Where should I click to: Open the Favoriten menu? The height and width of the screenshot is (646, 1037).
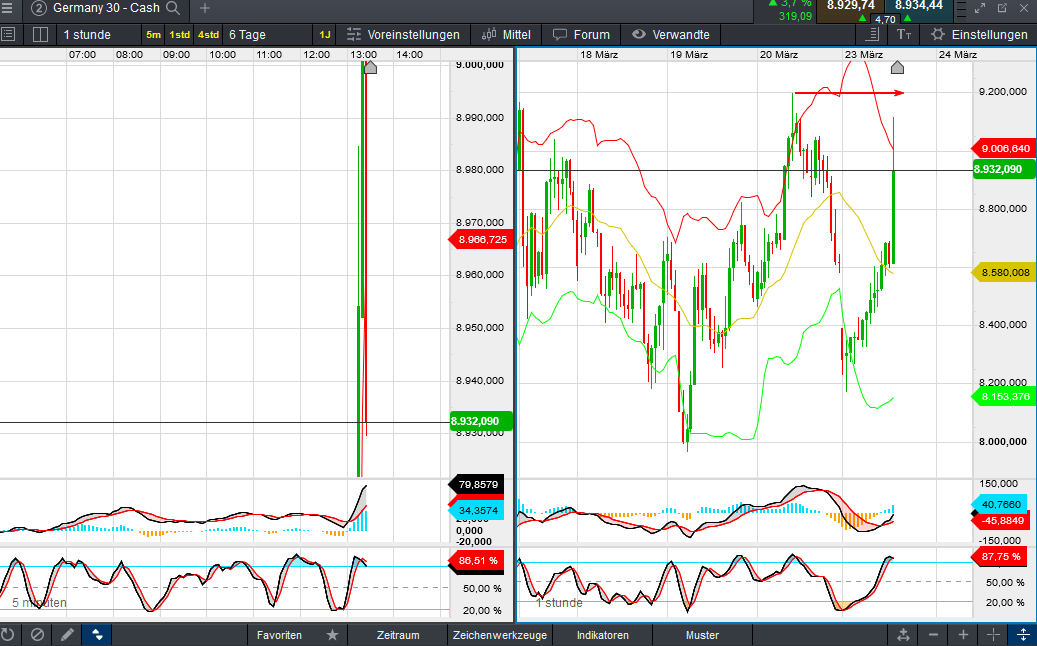coord(279,635)
